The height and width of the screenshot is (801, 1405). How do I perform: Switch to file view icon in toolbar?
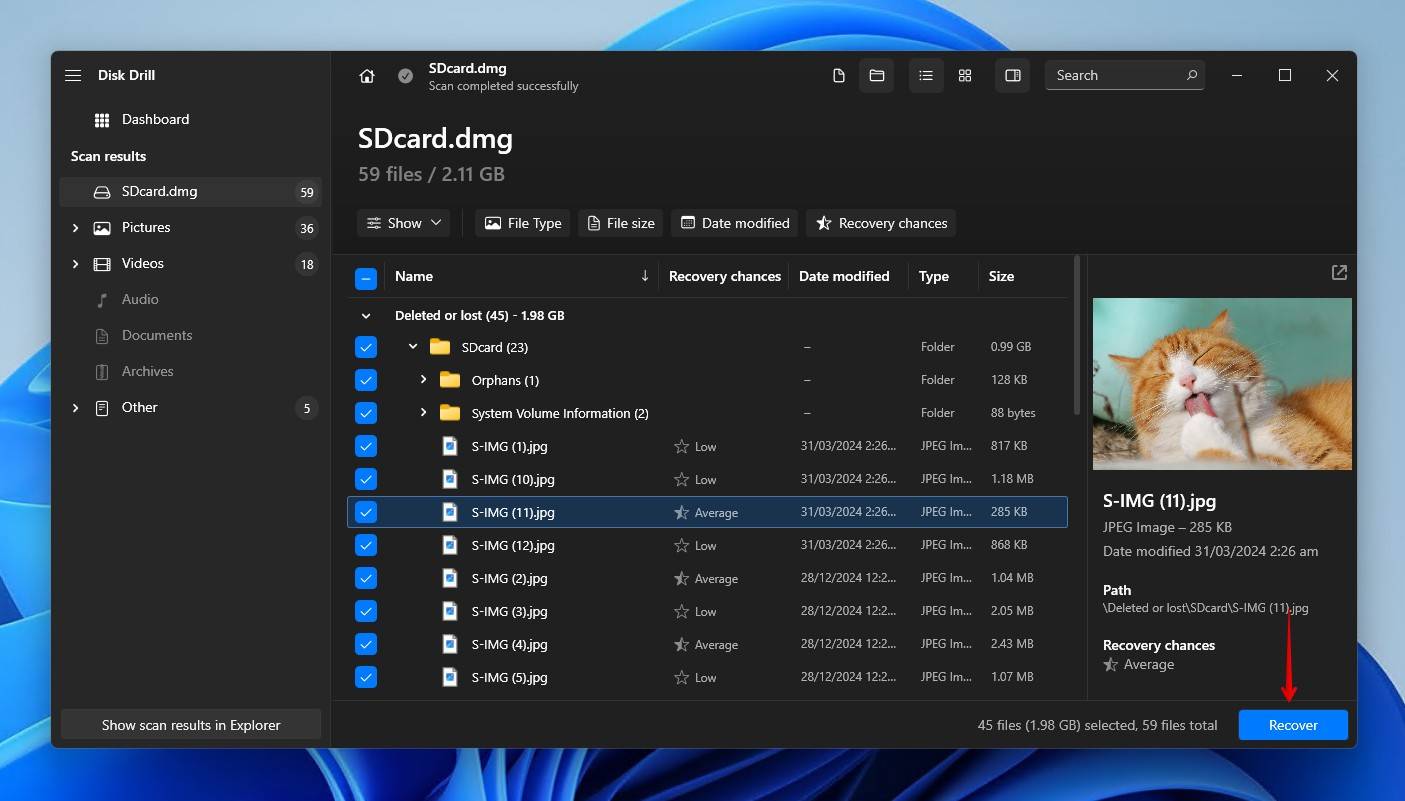(x=839, y=76)
